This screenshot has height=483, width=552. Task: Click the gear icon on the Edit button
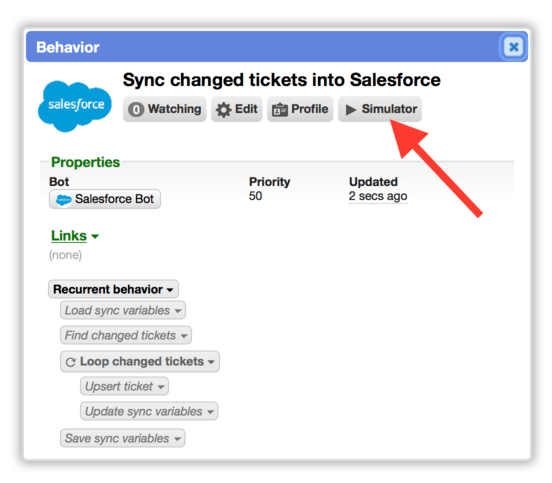(x=223, y=110)
